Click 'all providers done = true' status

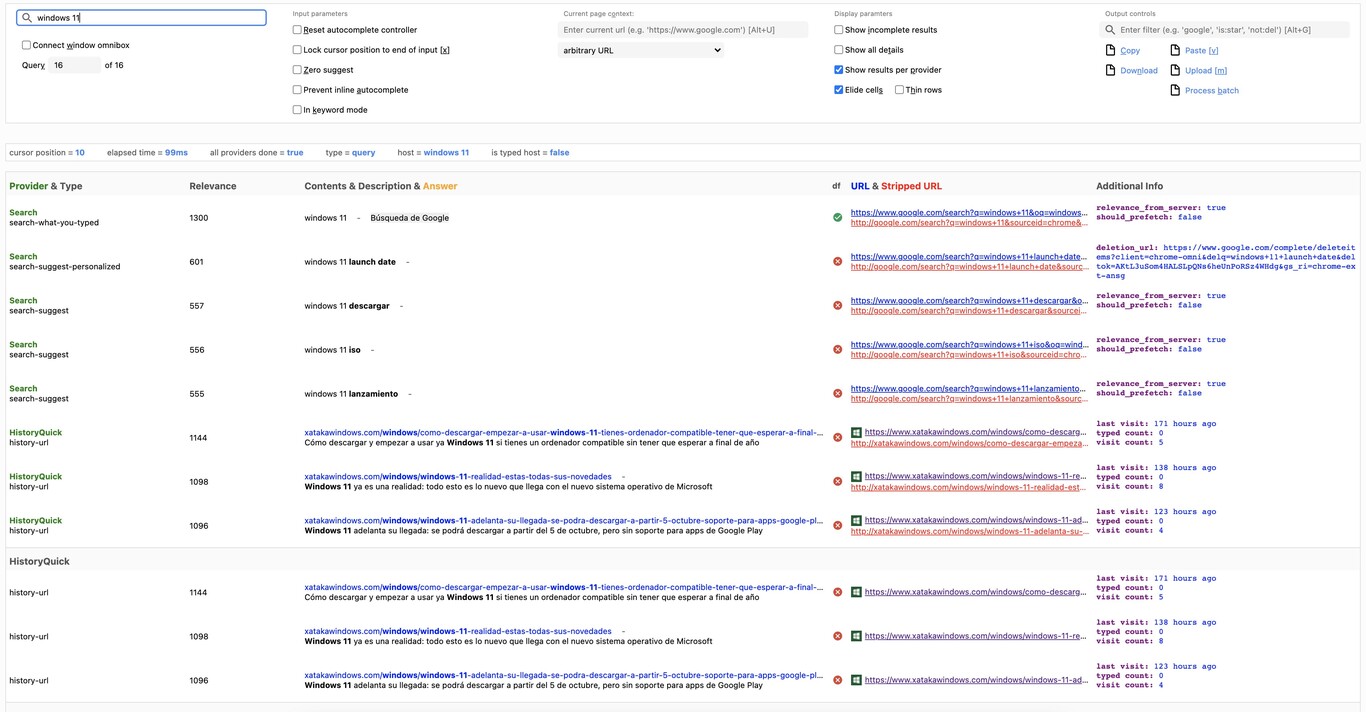click(256, 152)
